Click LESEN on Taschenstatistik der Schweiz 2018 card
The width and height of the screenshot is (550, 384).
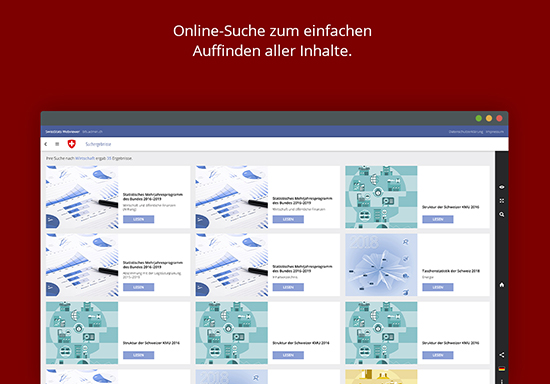click(438, 287)
